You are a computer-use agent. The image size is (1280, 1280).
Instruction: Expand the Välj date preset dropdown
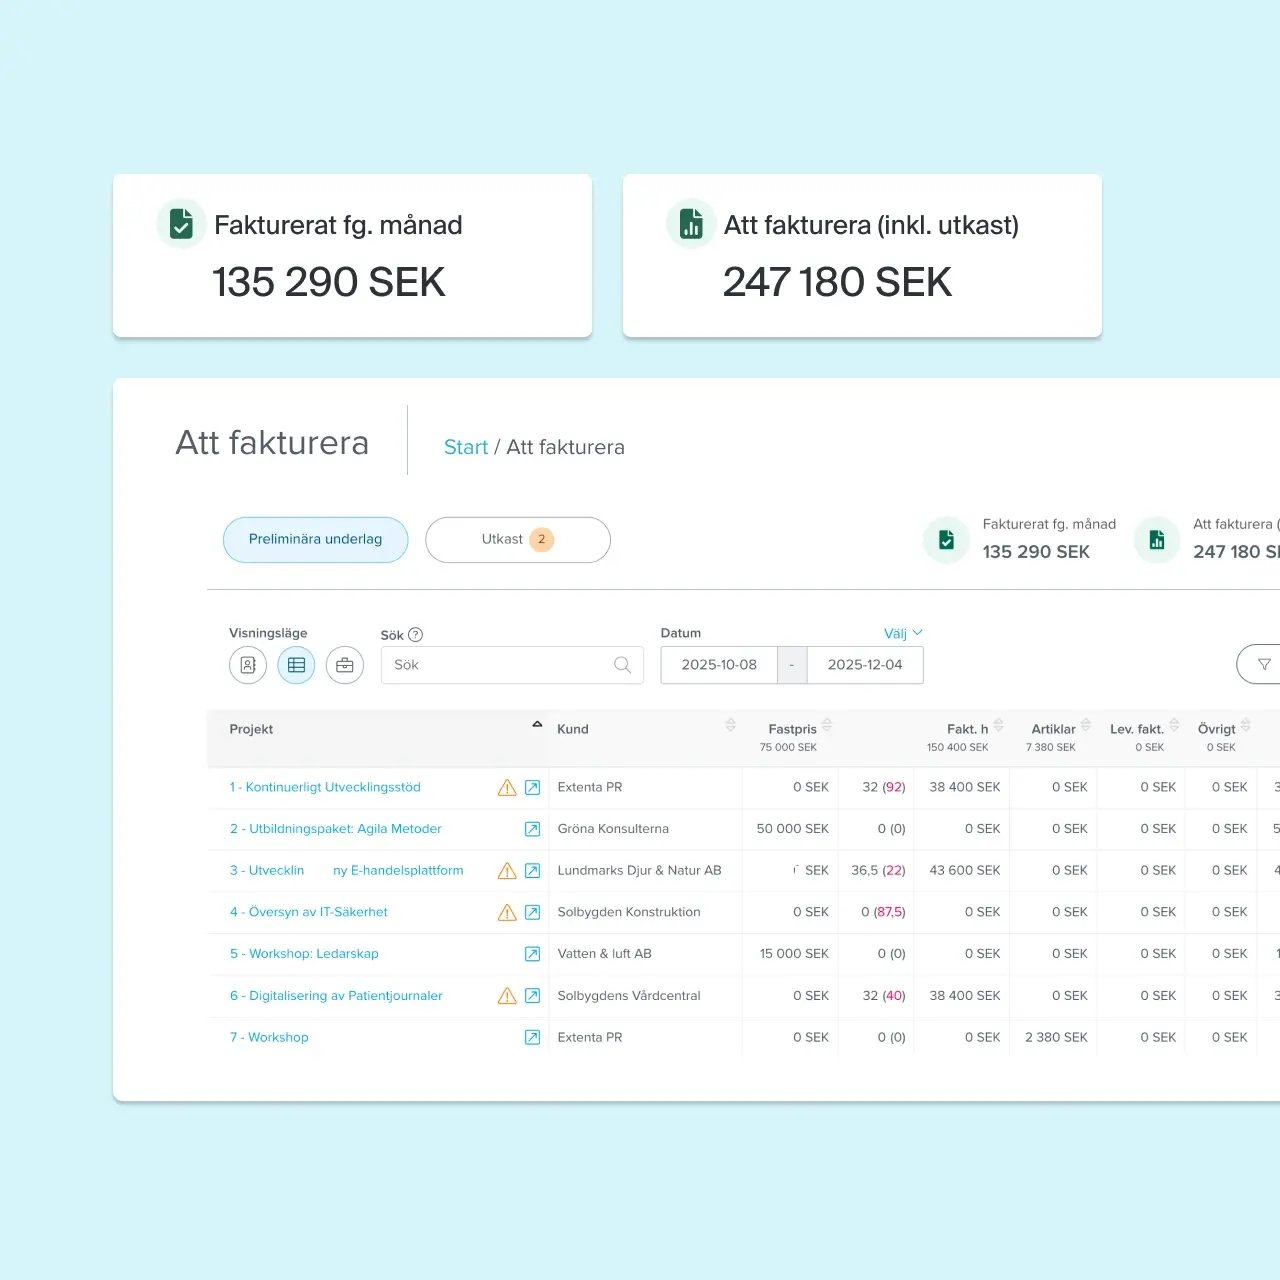903,633
